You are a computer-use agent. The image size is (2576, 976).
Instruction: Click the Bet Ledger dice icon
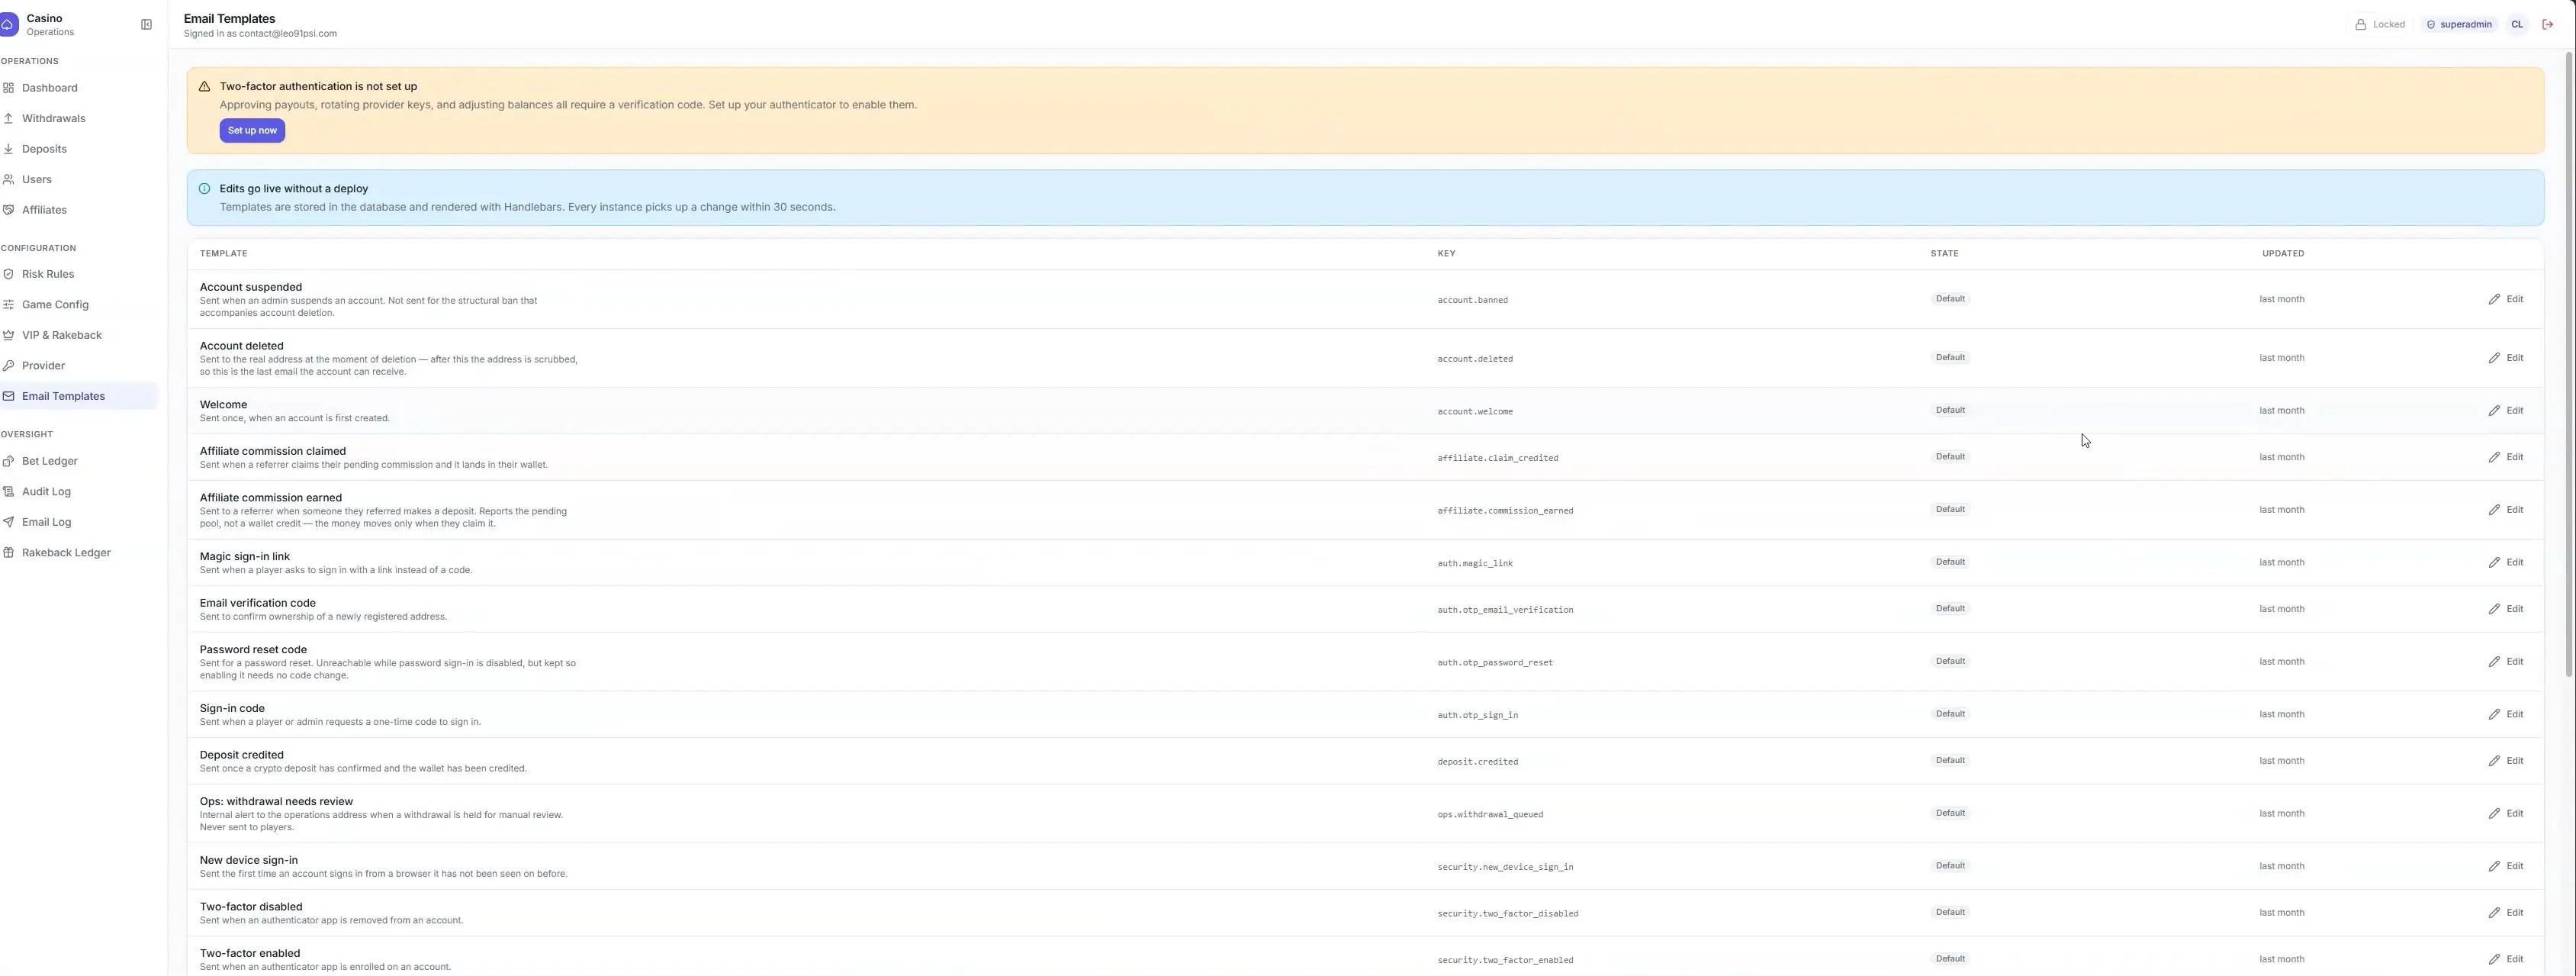tap(9, 461)
